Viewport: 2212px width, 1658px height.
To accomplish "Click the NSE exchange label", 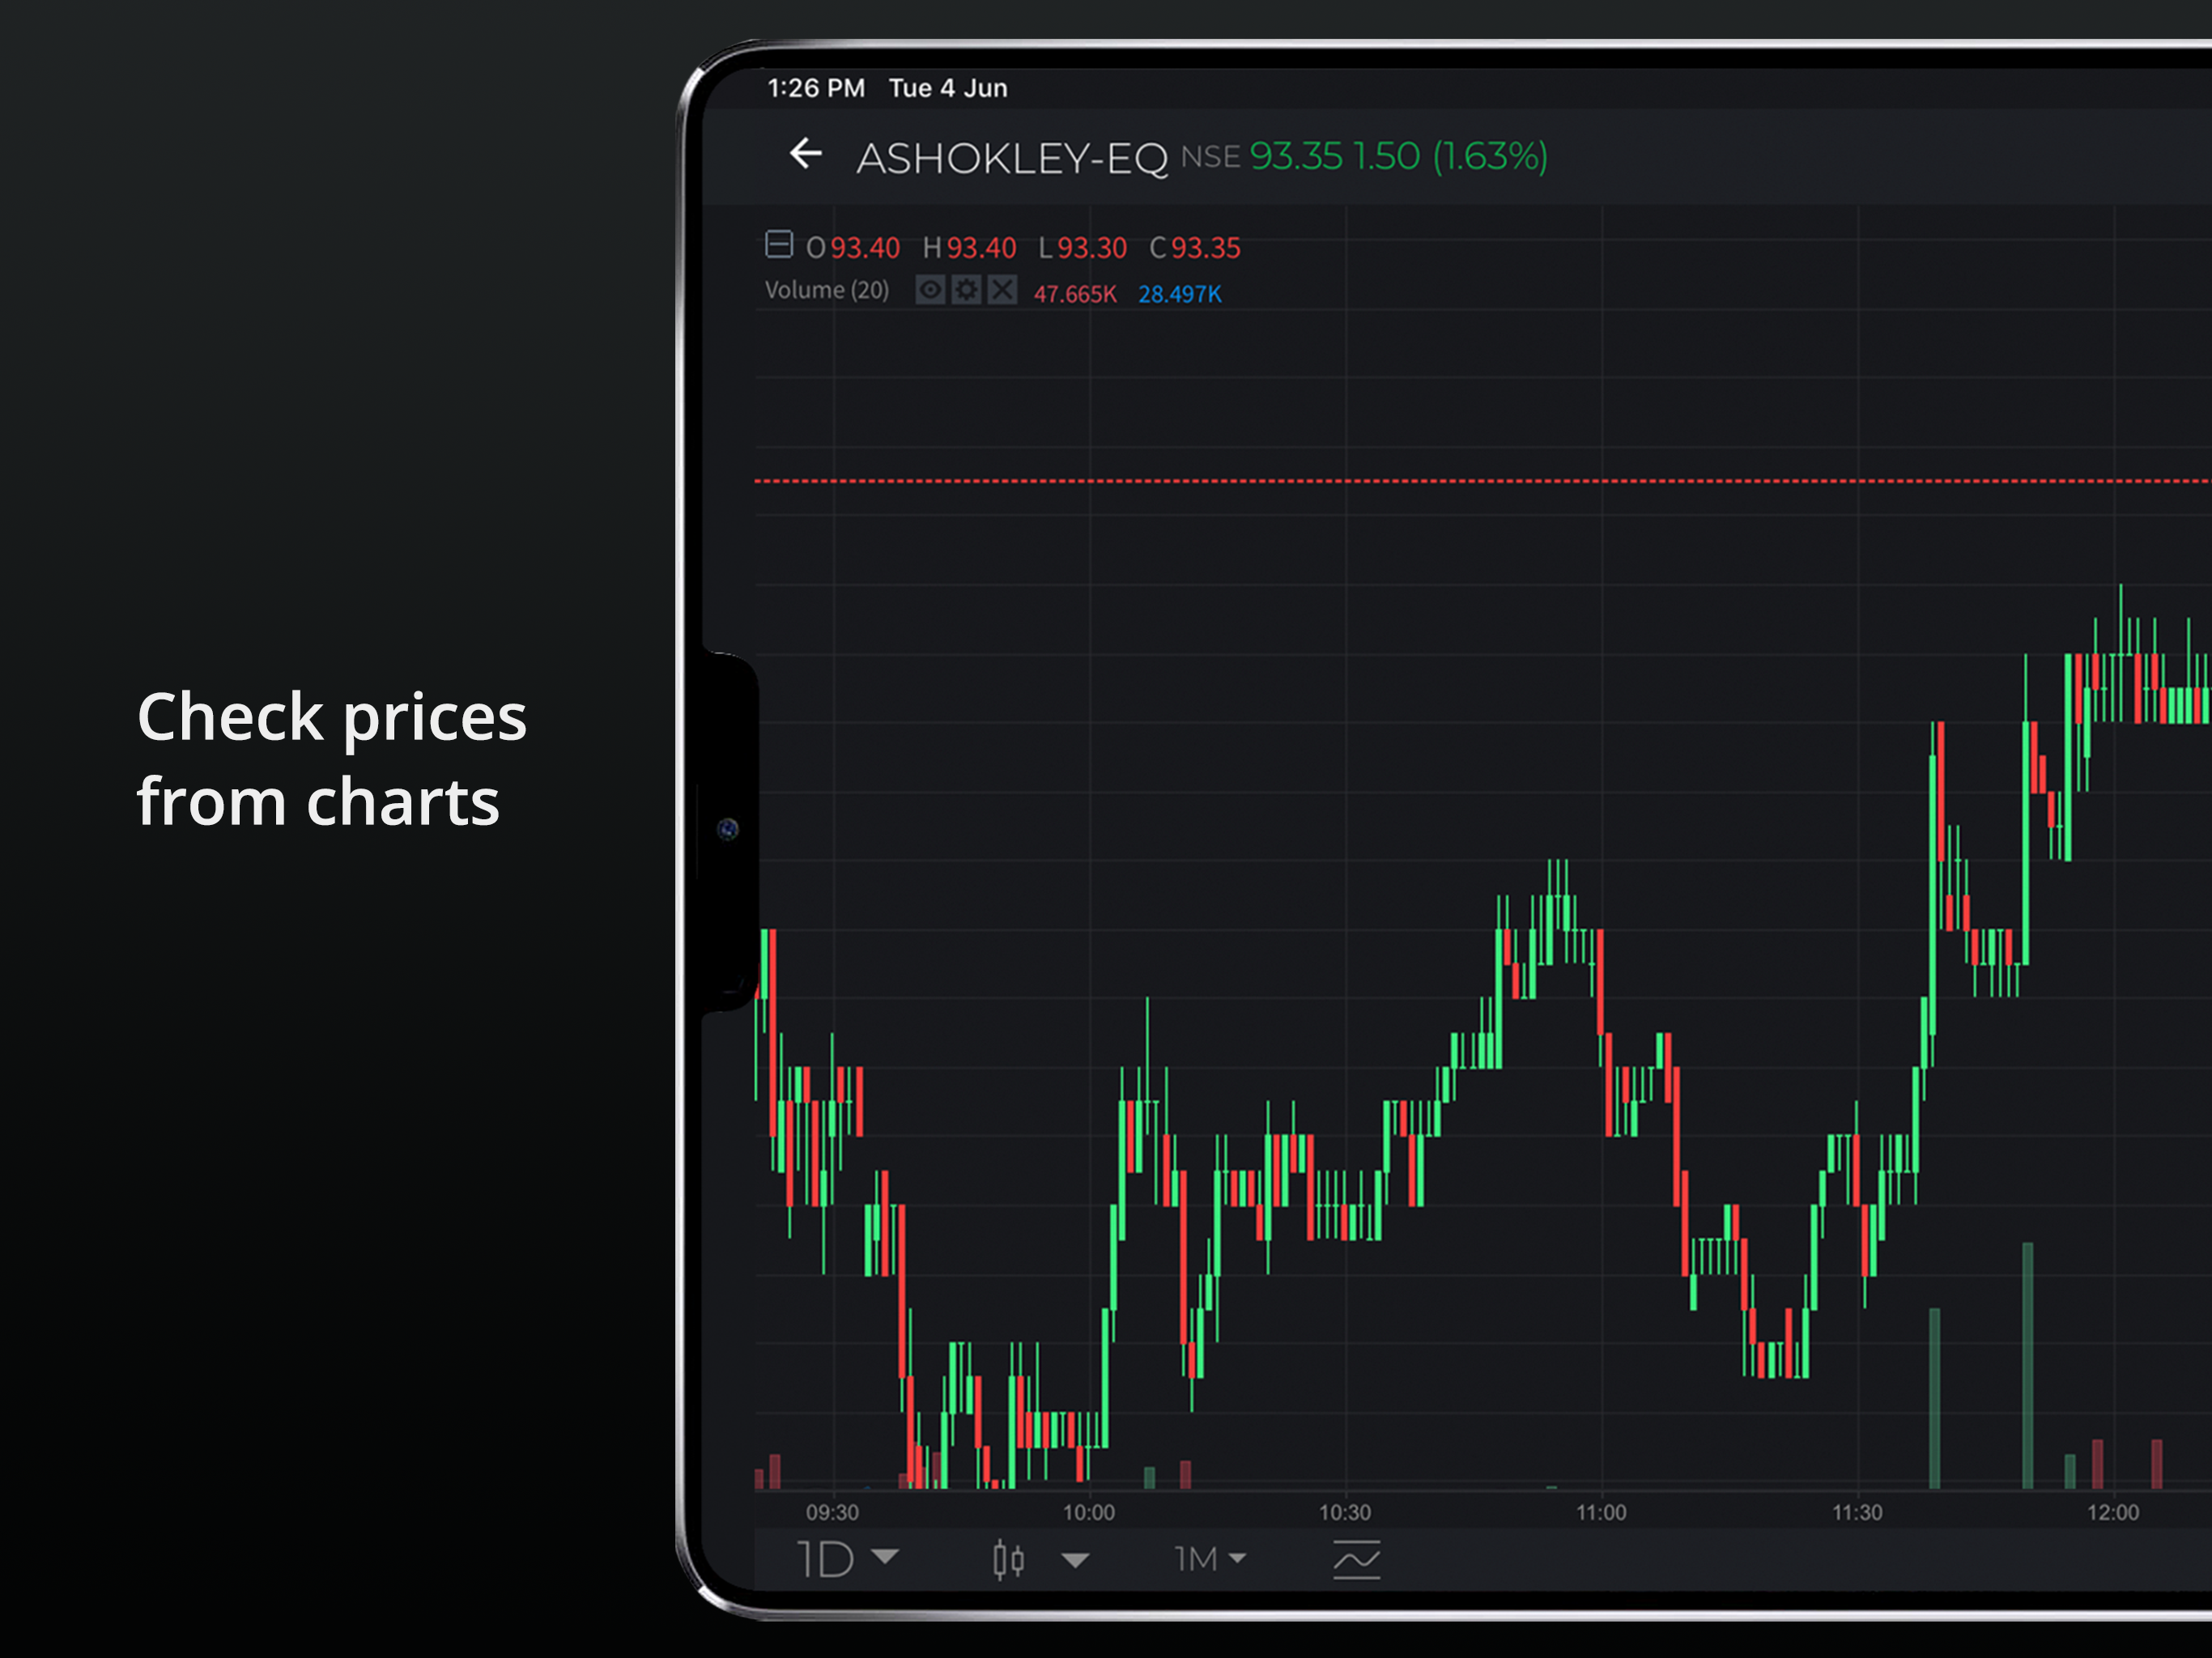I will point(1210,157).
